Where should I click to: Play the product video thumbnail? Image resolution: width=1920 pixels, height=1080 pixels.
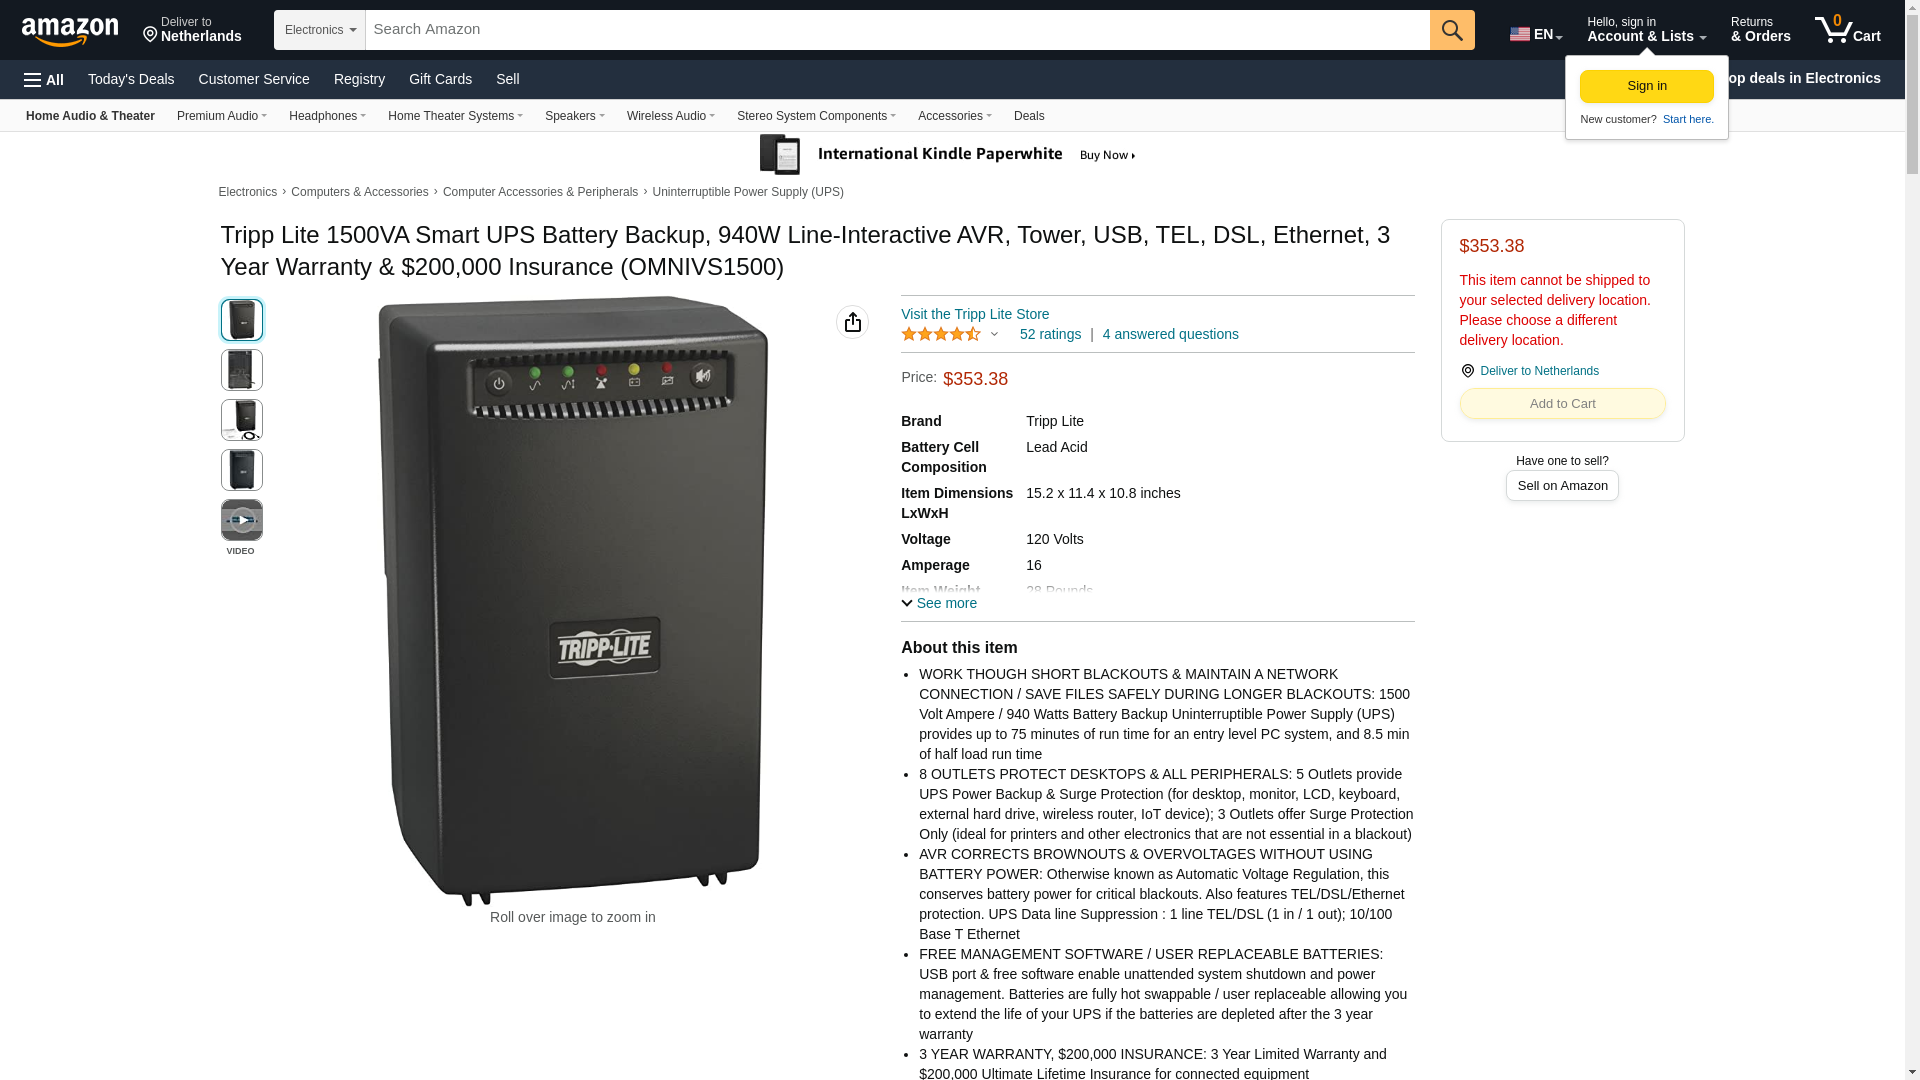click(242, 520)
